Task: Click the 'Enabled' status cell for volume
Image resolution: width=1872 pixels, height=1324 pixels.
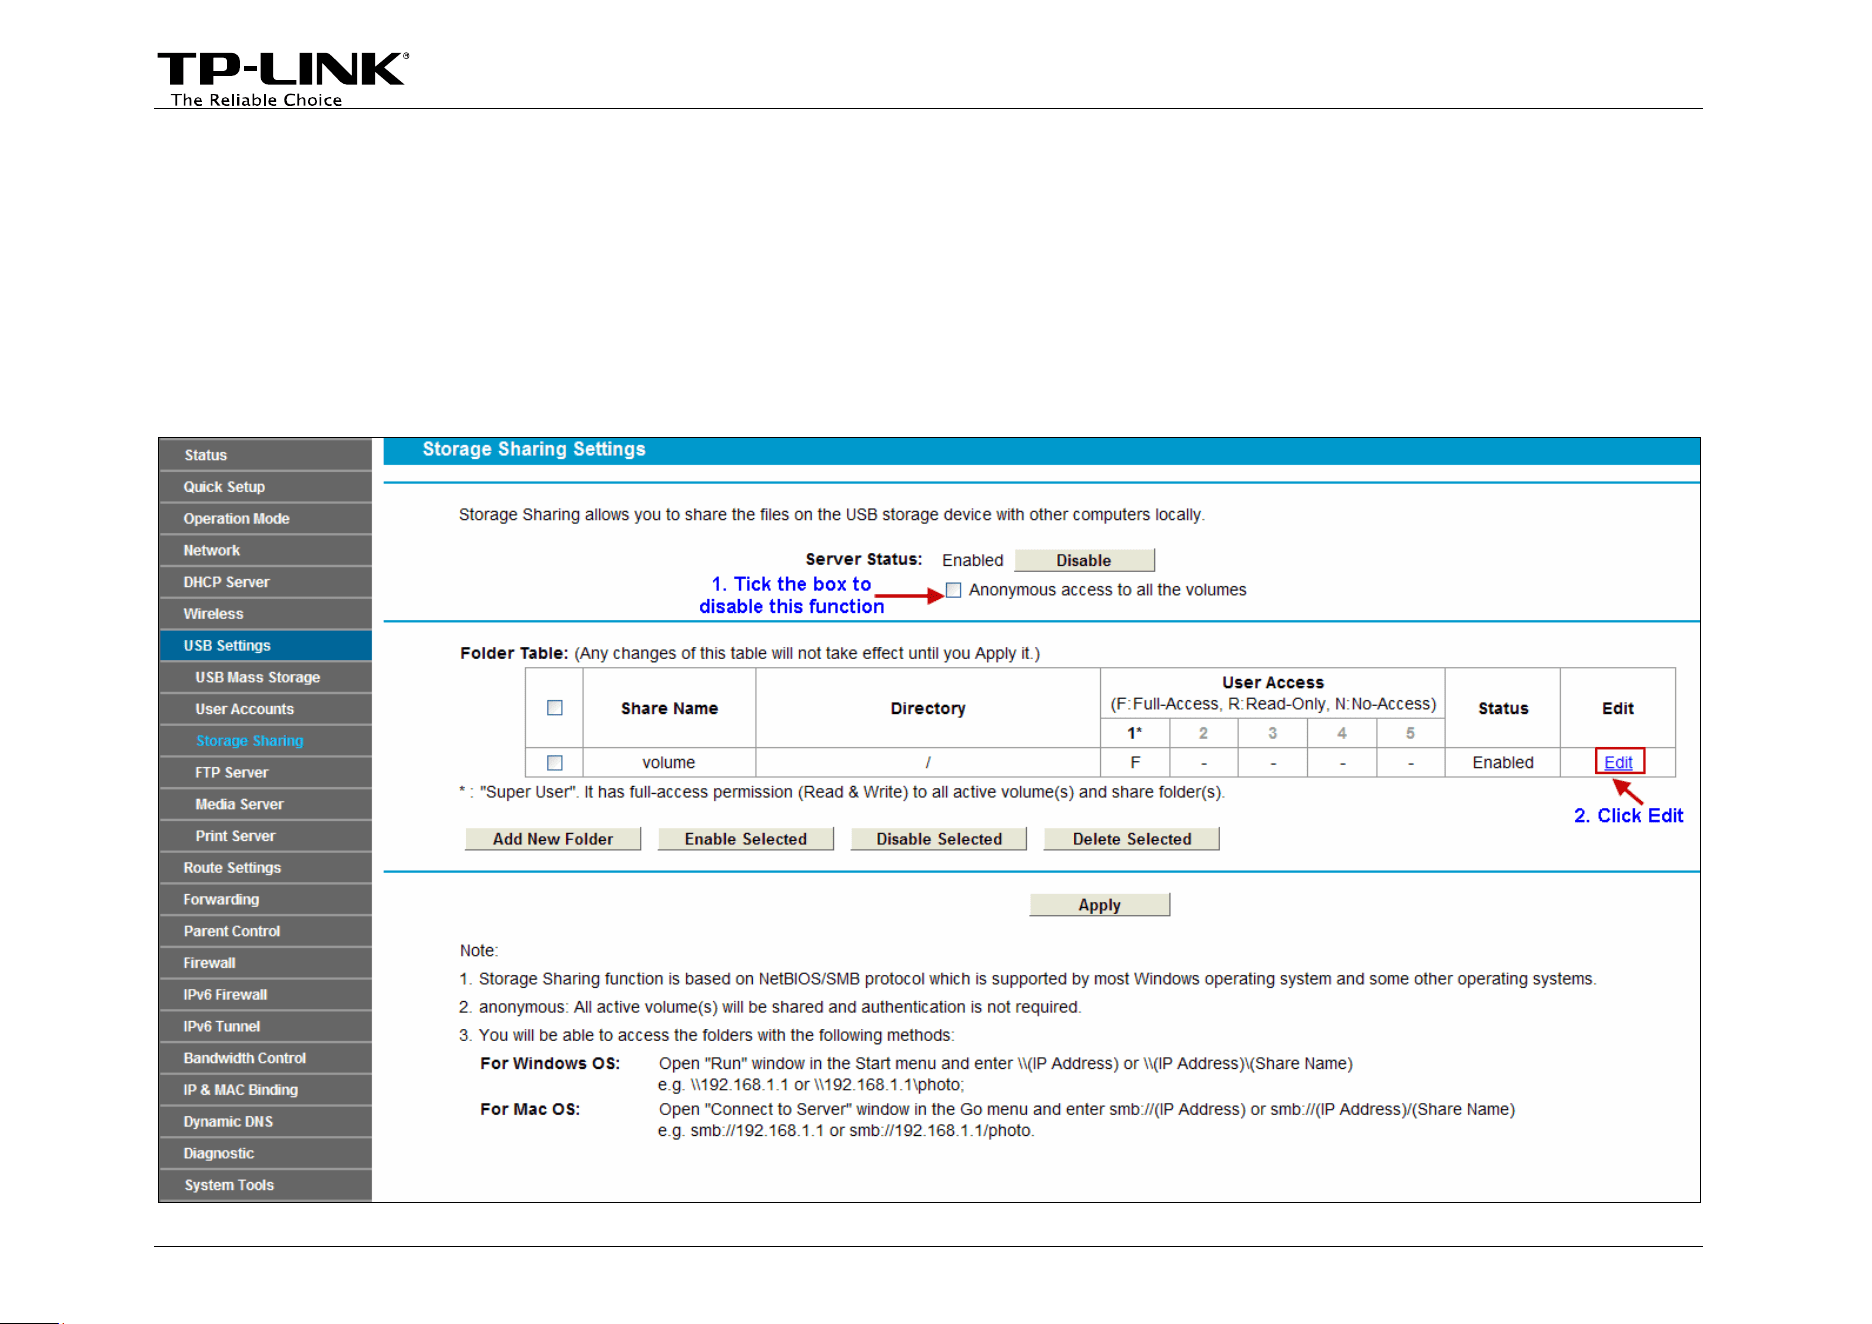Action: [x=1502, y=763]
